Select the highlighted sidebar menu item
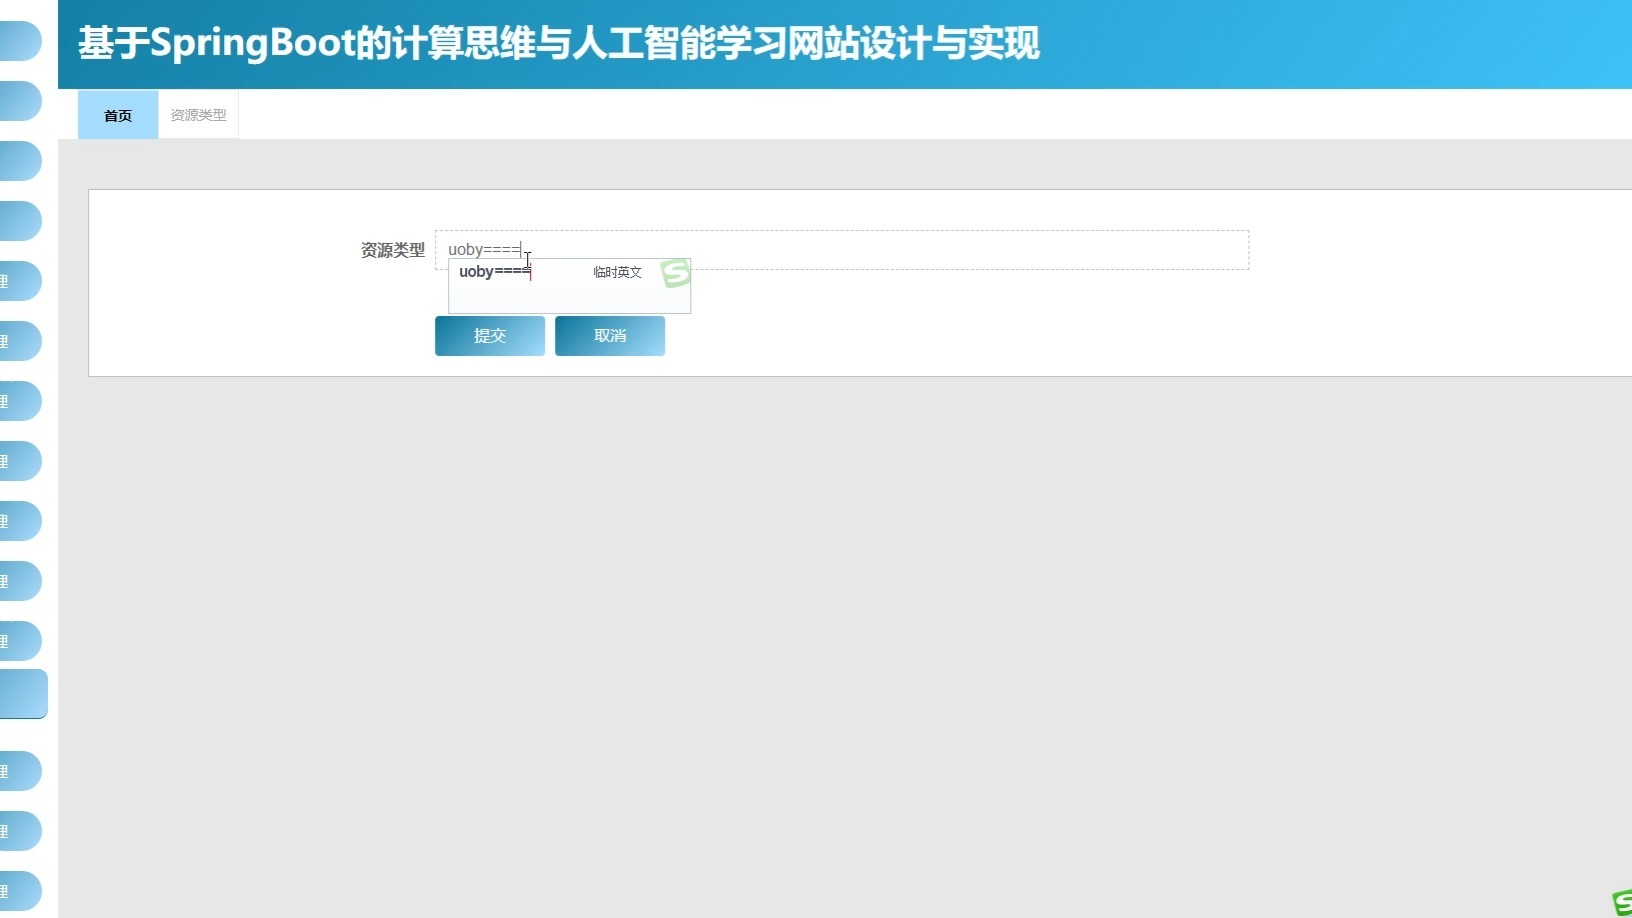Image resolution: width=1632 pixels, height=918 pixels. 20,694
